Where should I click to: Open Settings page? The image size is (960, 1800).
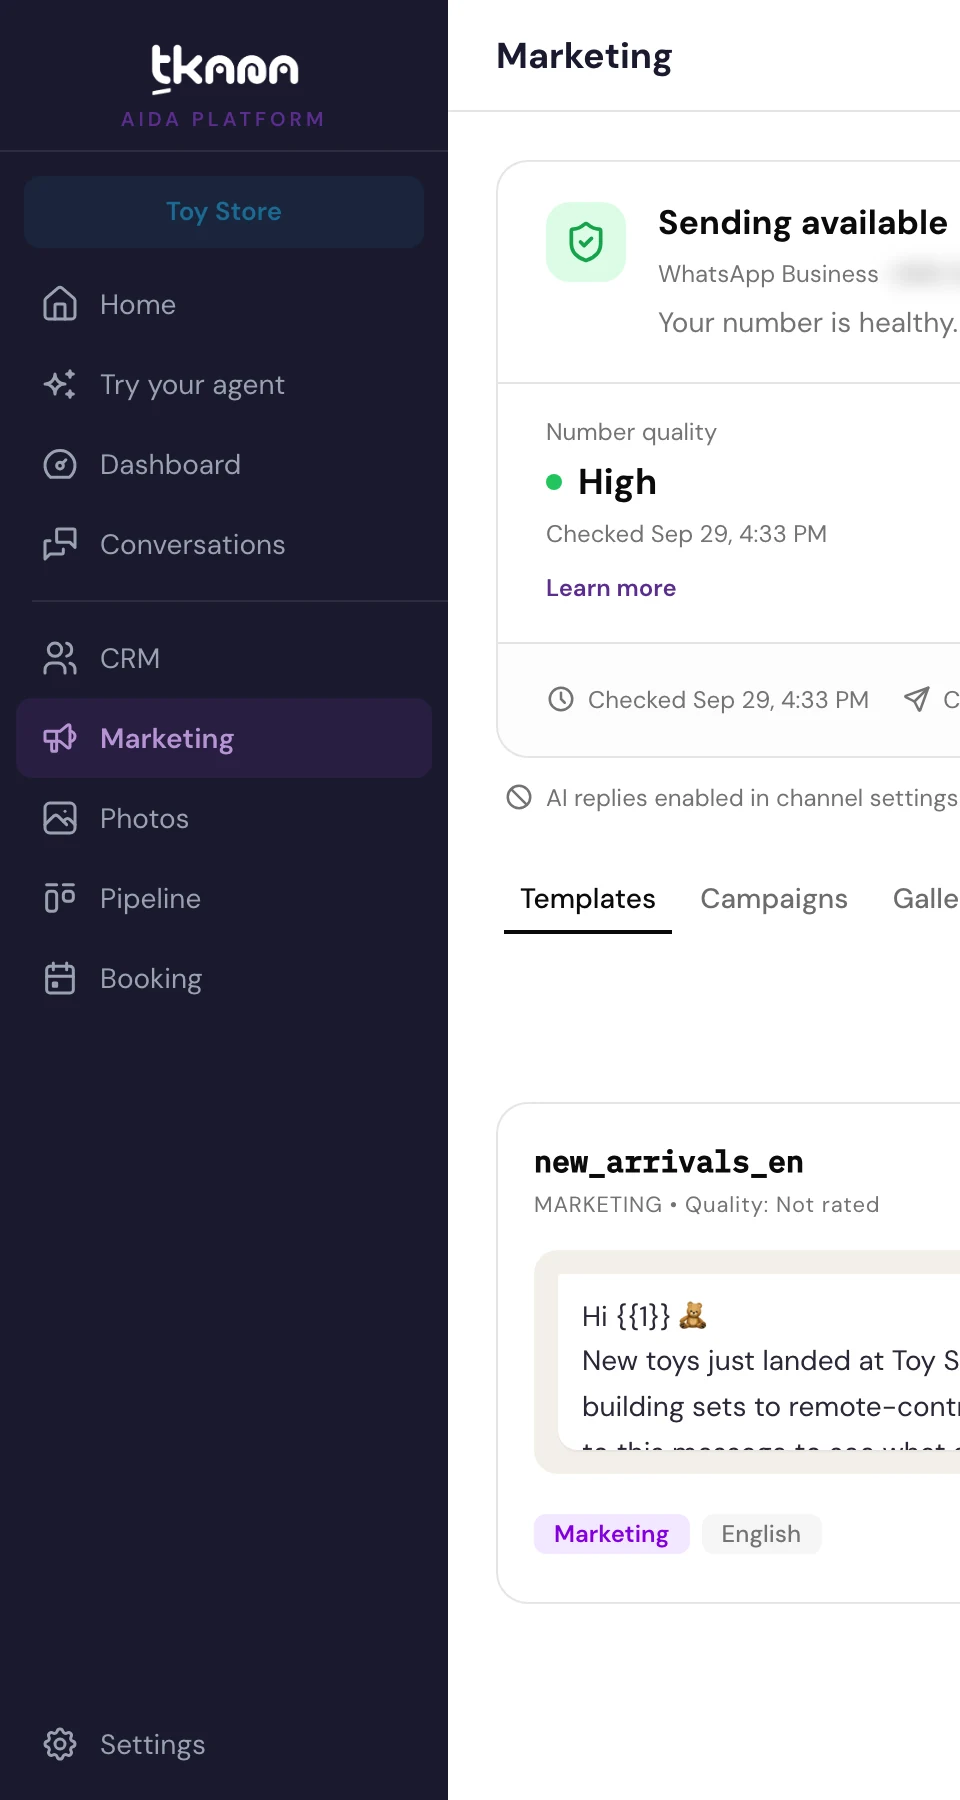224,1744
